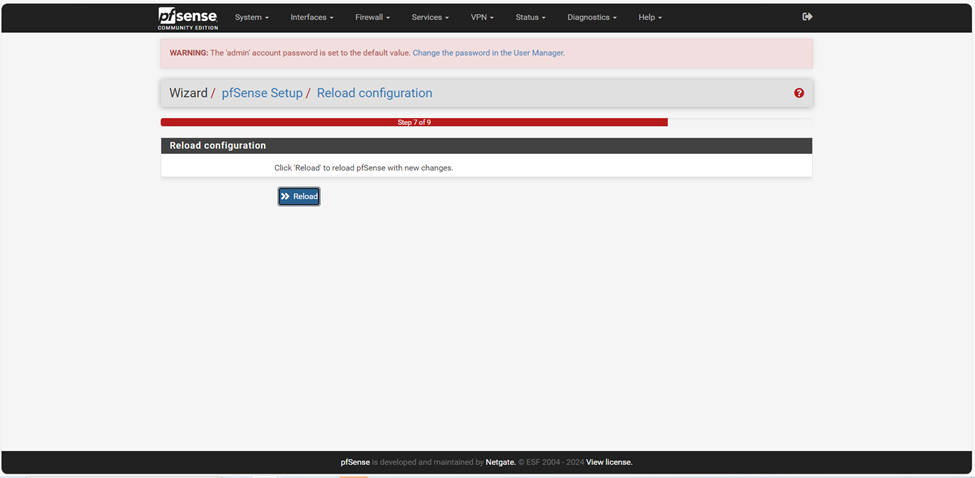Click the bold pfSense text in the footer
This screenshot has height=478, width=975.
coord(355,462)
